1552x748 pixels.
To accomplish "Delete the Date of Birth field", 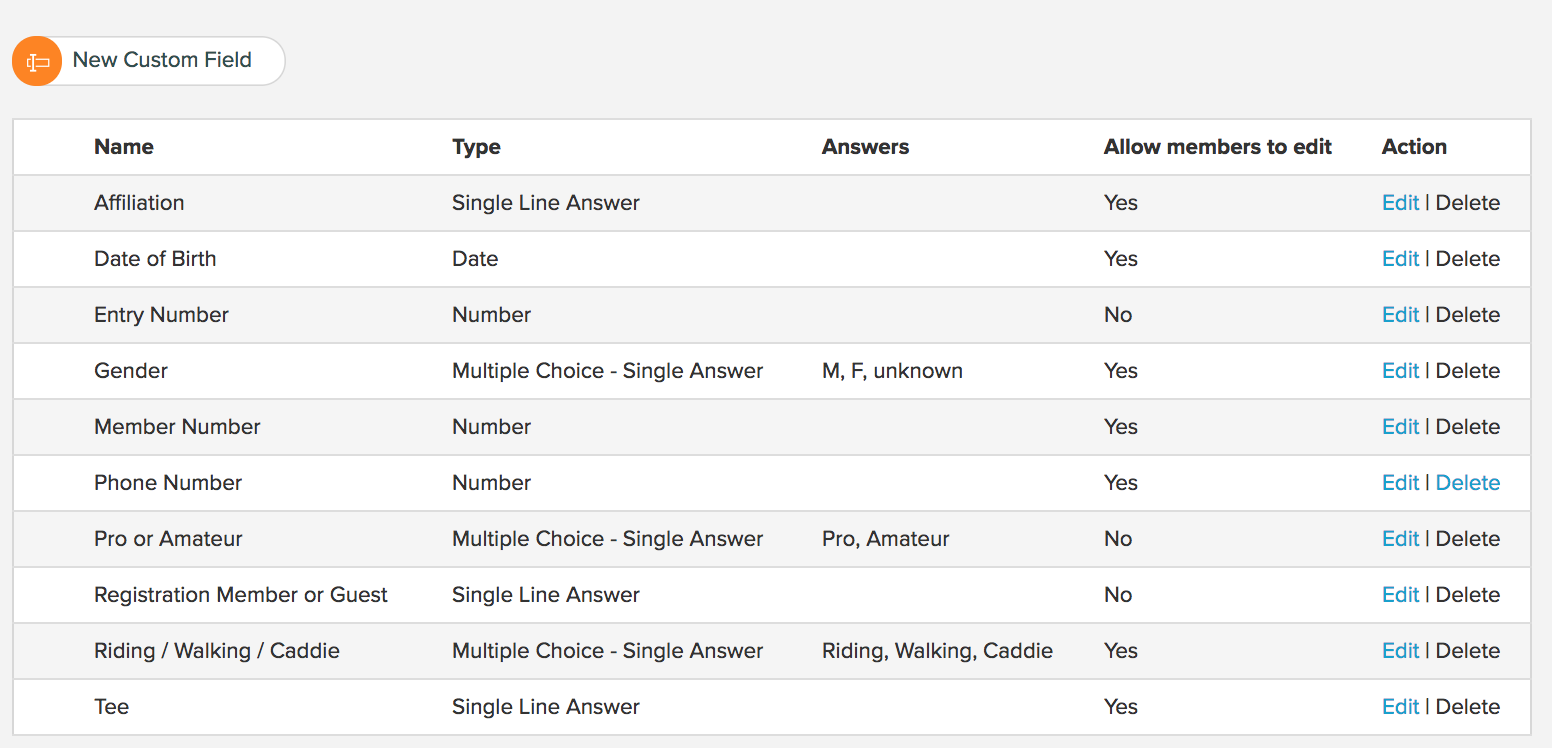I will pyautogui.click(x=1468, y=259).
